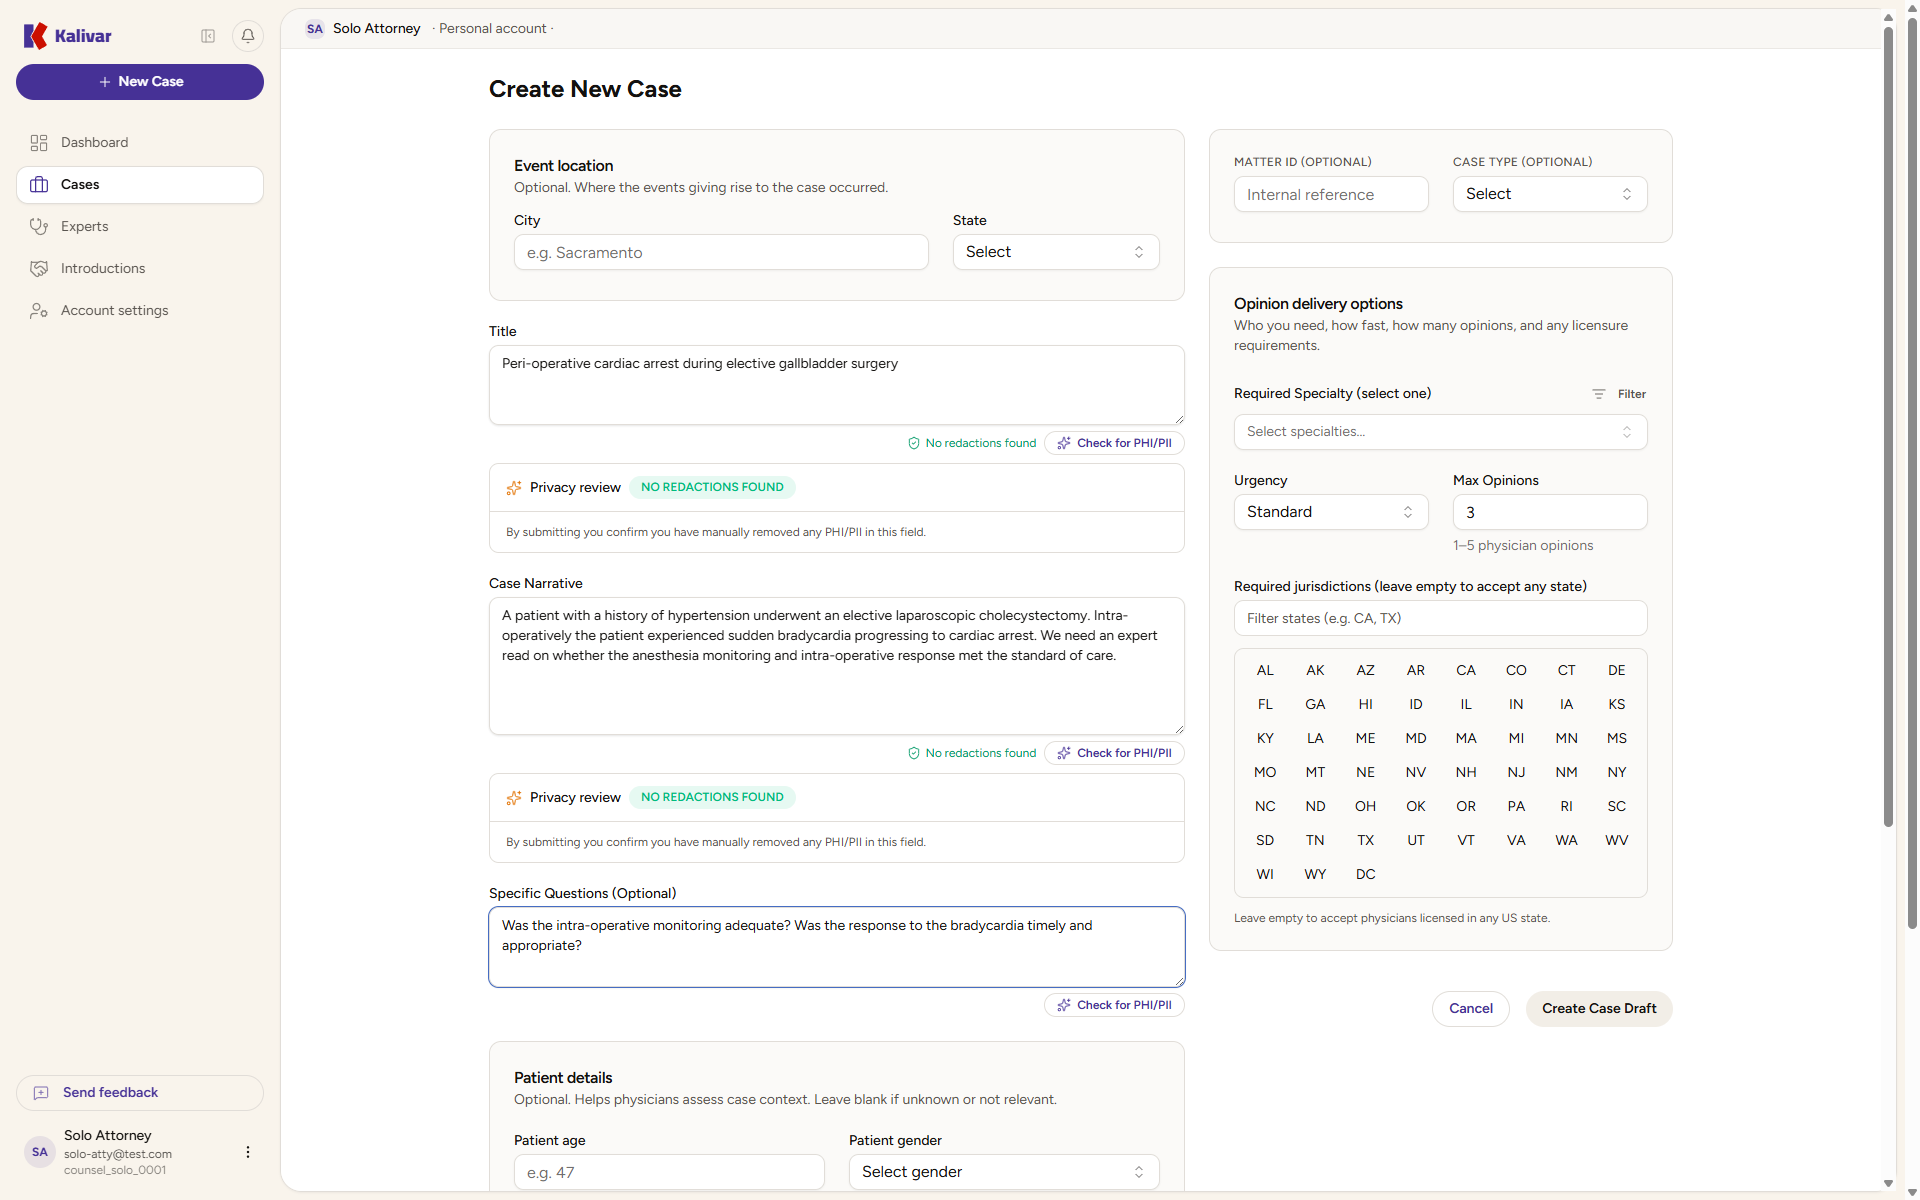Check Case Narrative for PHI/PII
Image resolution: width=1920 pixels, height=1200 pixels.
point(1114,753)
